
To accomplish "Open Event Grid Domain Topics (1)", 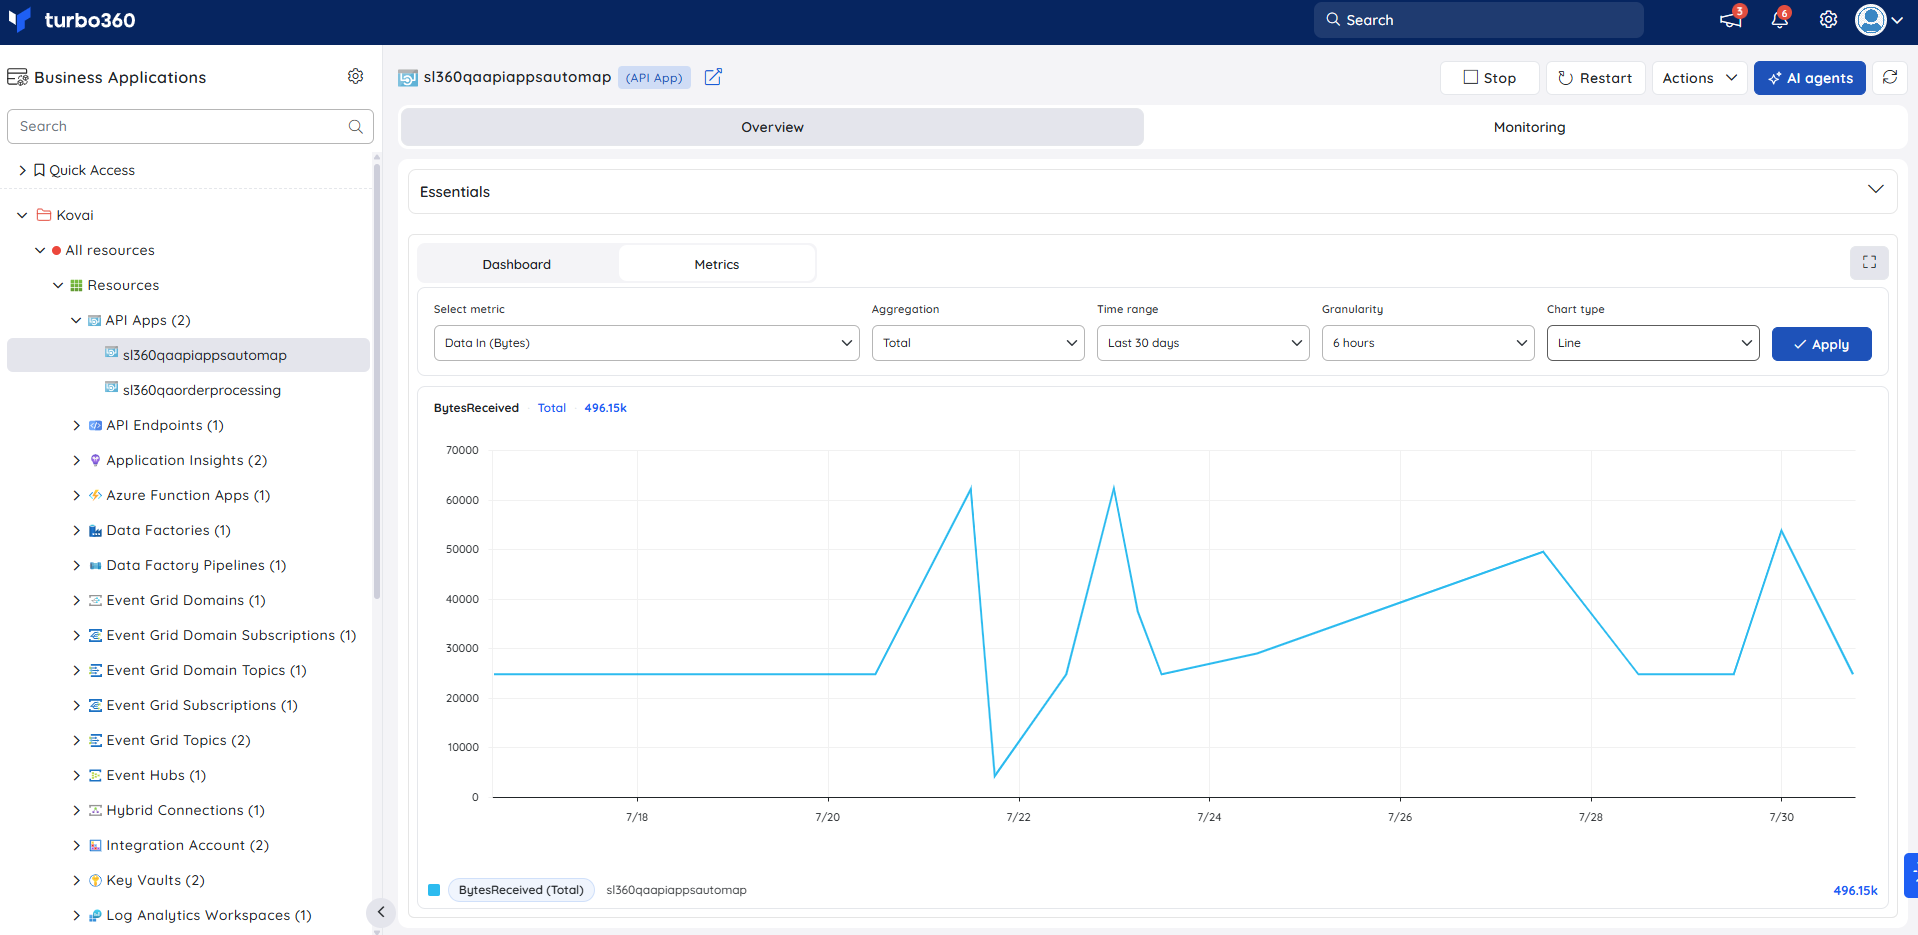I will click(206, 670).
